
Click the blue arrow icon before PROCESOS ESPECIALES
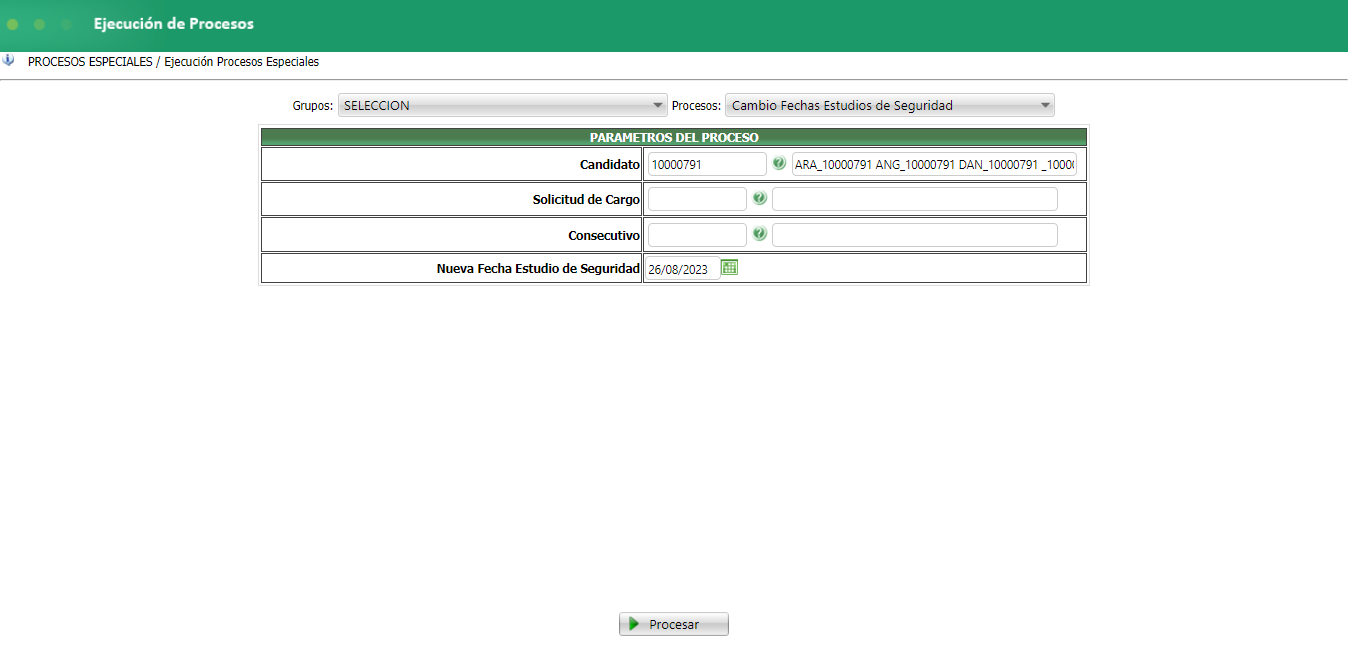[9, 60]
